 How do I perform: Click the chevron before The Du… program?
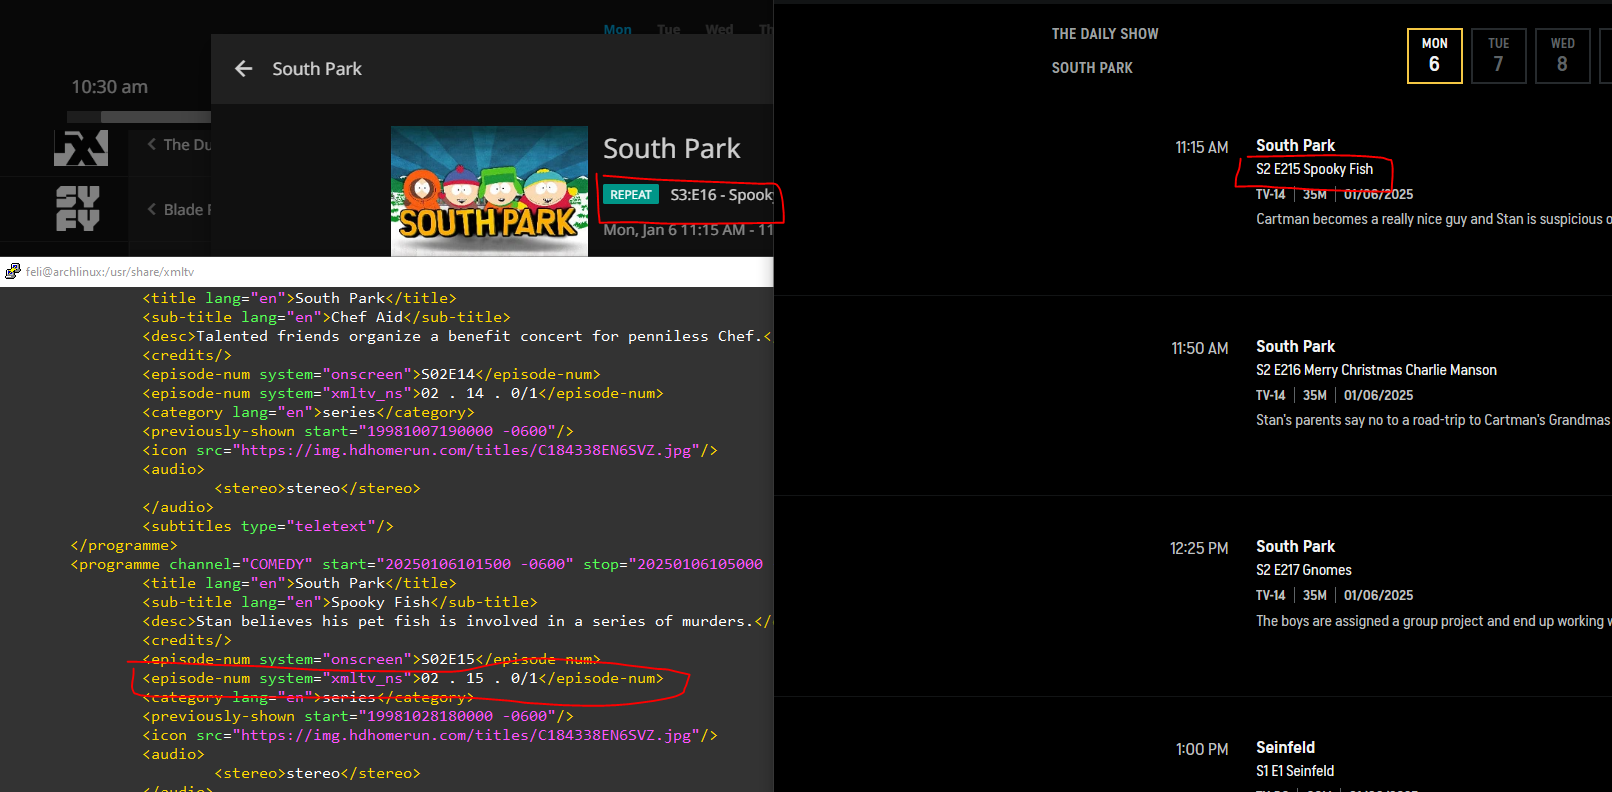[x=152, y=144]
